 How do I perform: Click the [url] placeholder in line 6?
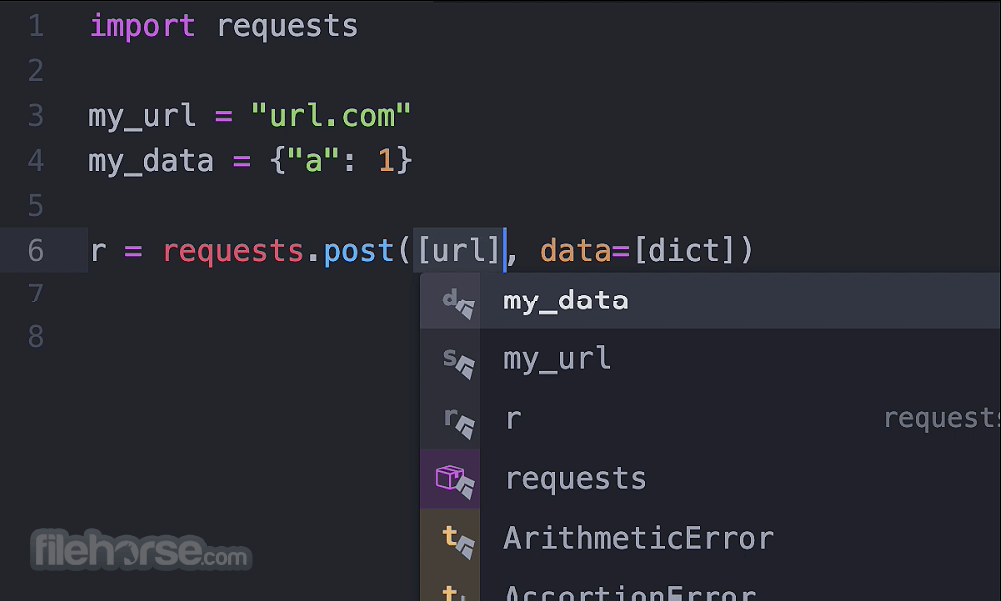(458, 250)
